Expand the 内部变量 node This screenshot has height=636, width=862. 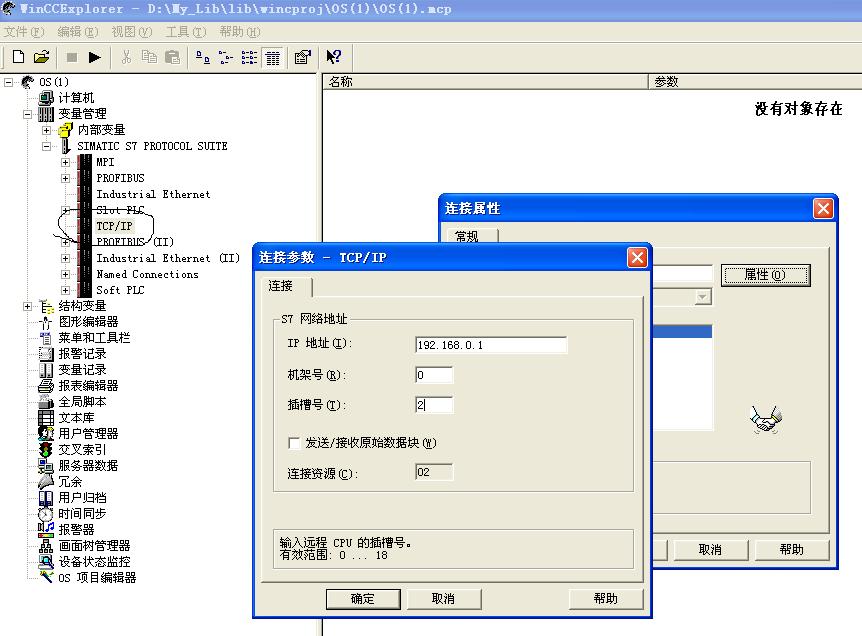tap(46, 130)
